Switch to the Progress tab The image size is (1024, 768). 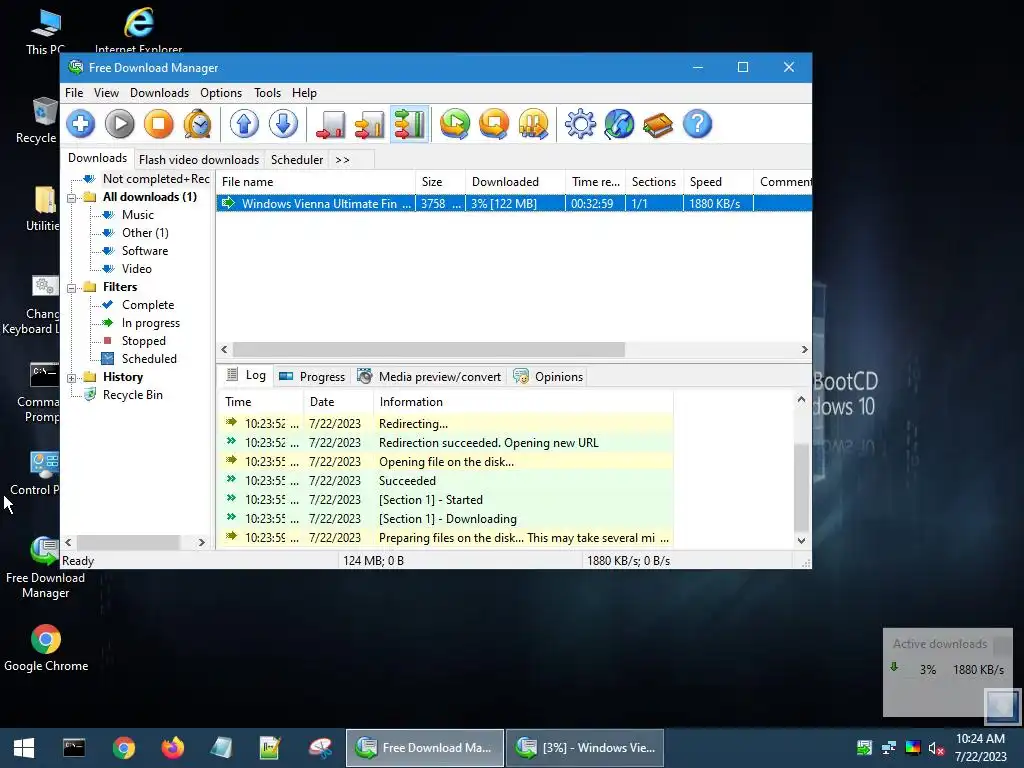pyautogui.click(x=312, y=377)
